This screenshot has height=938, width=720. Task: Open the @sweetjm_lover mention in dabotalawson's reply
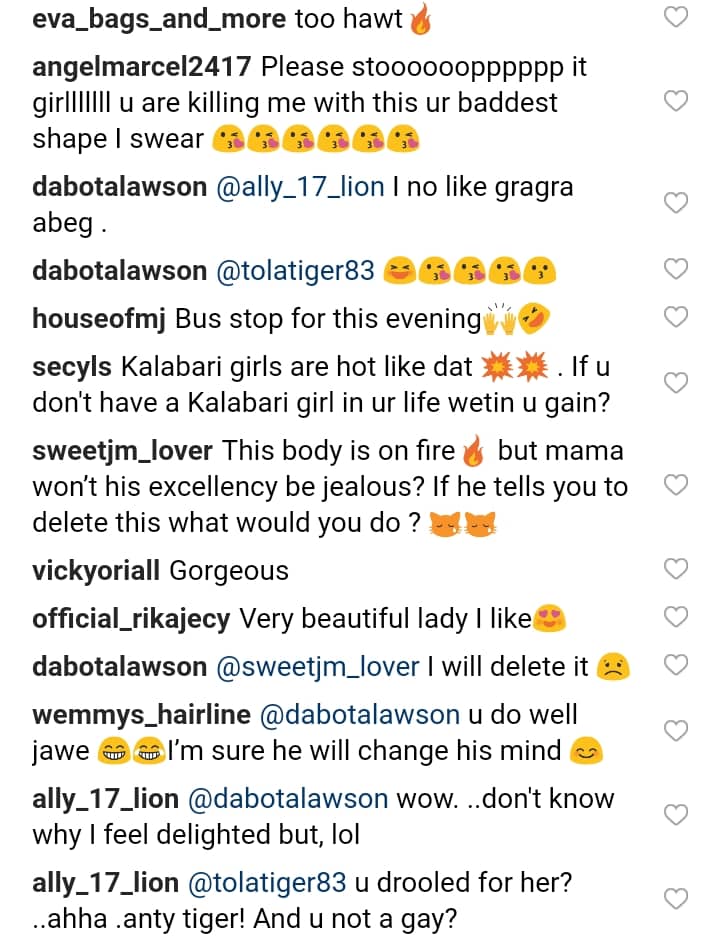(x=317, y=667)
